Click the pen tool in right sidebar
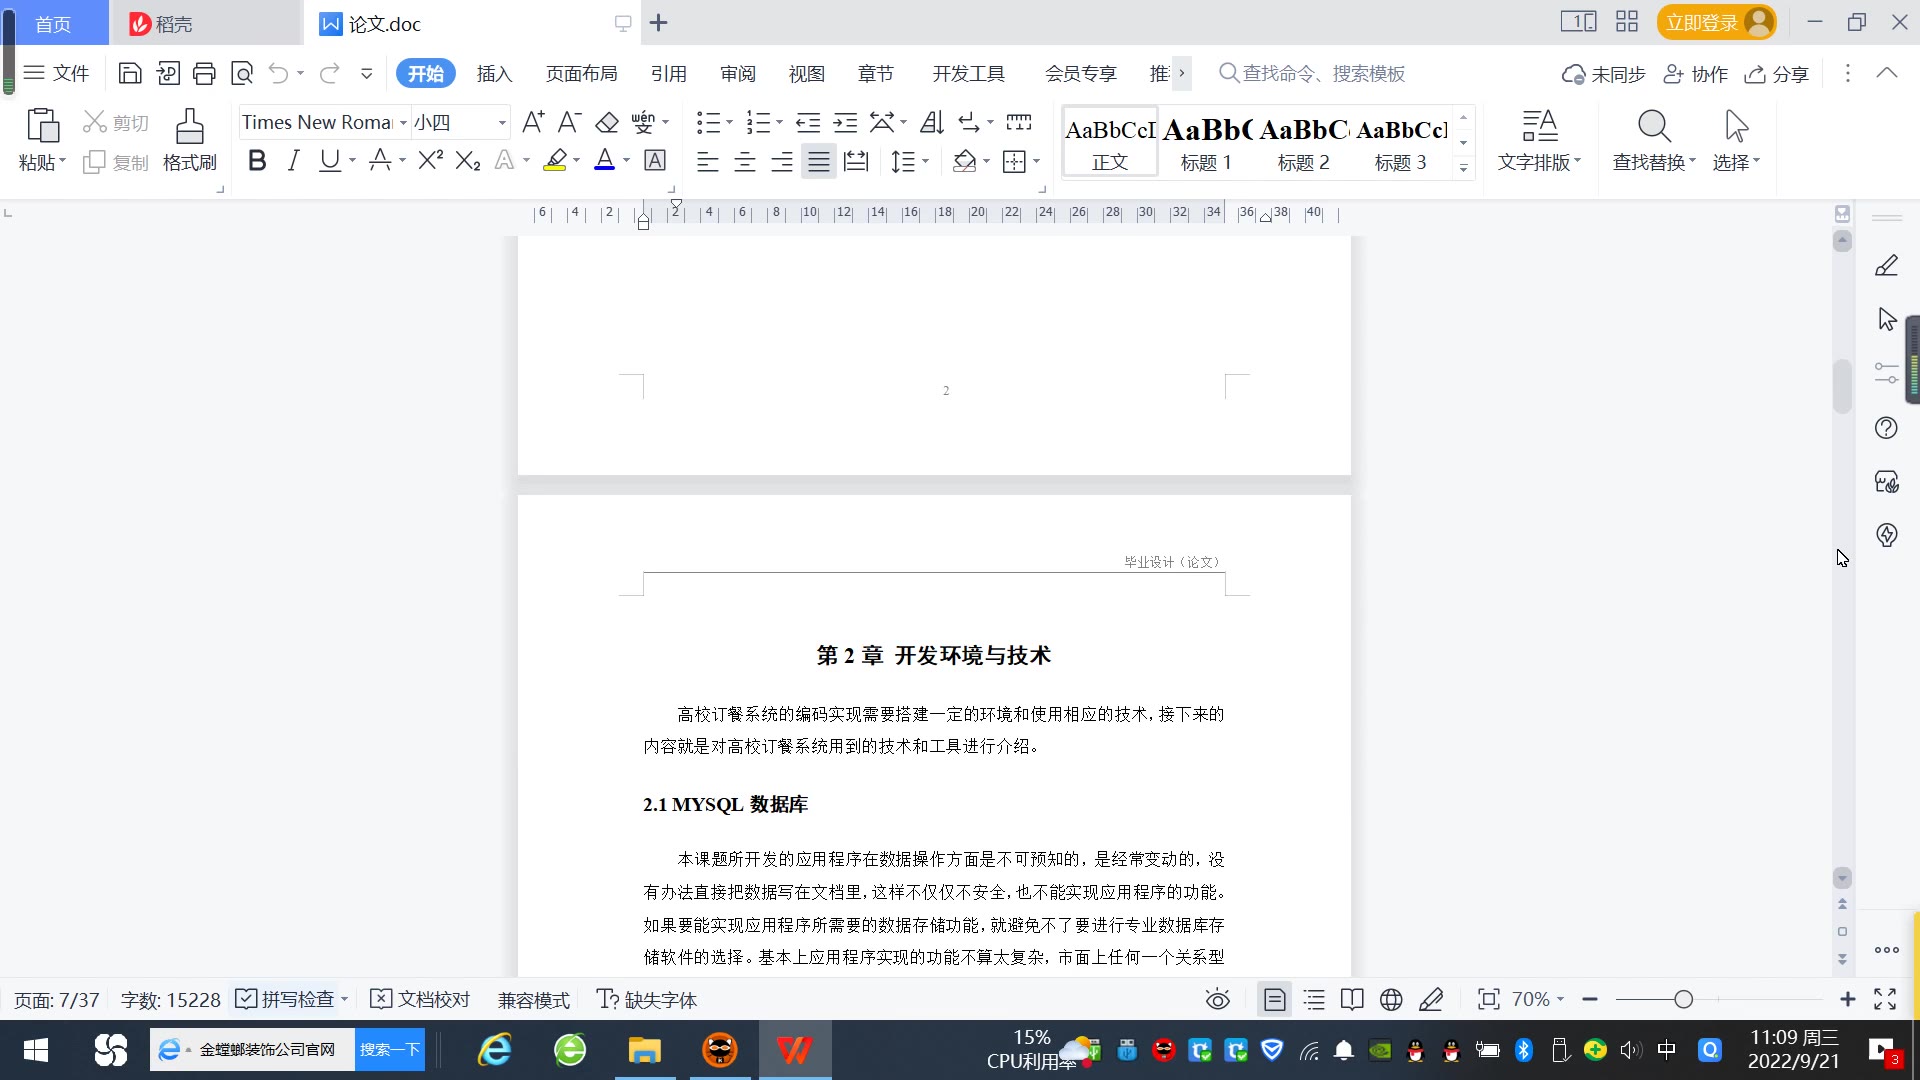Image resolution: width=1920 pixels, height=1080 pixels. [x=1886, y=265]
